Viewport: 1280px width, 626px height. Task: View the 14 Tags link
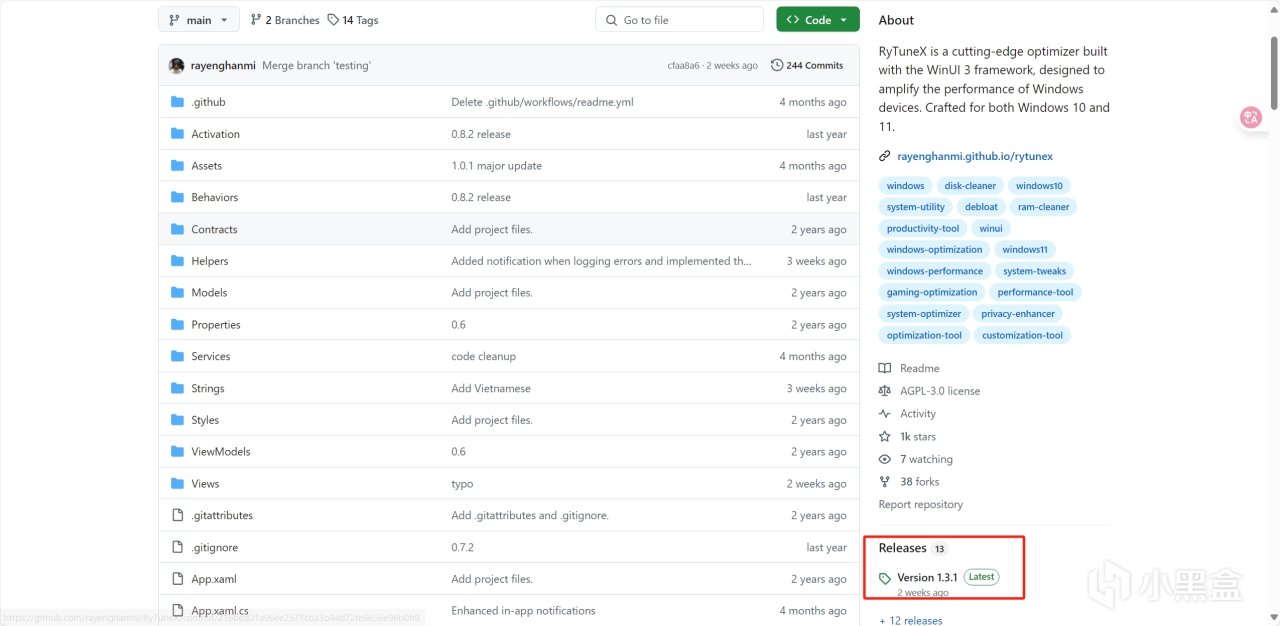tap(353, 20)
